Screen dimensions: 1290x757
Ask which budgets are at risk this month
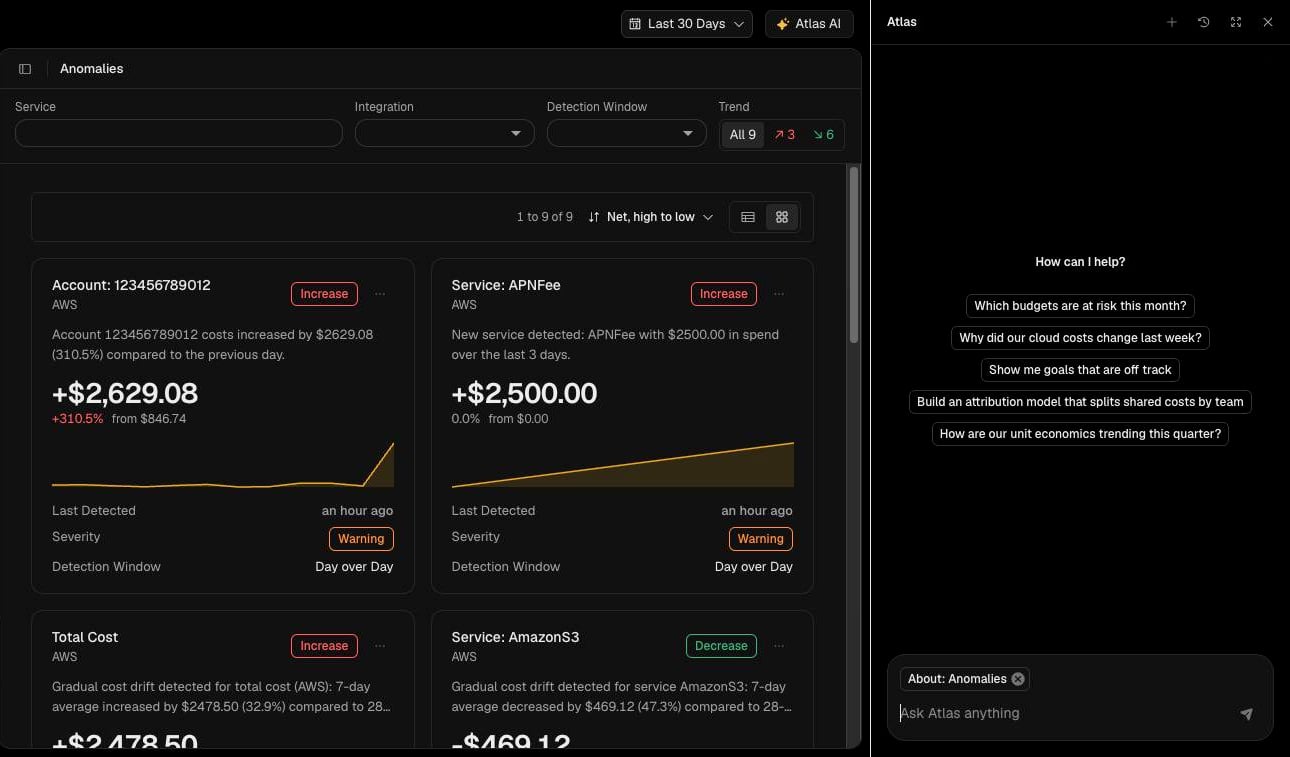click(1080, 306)
